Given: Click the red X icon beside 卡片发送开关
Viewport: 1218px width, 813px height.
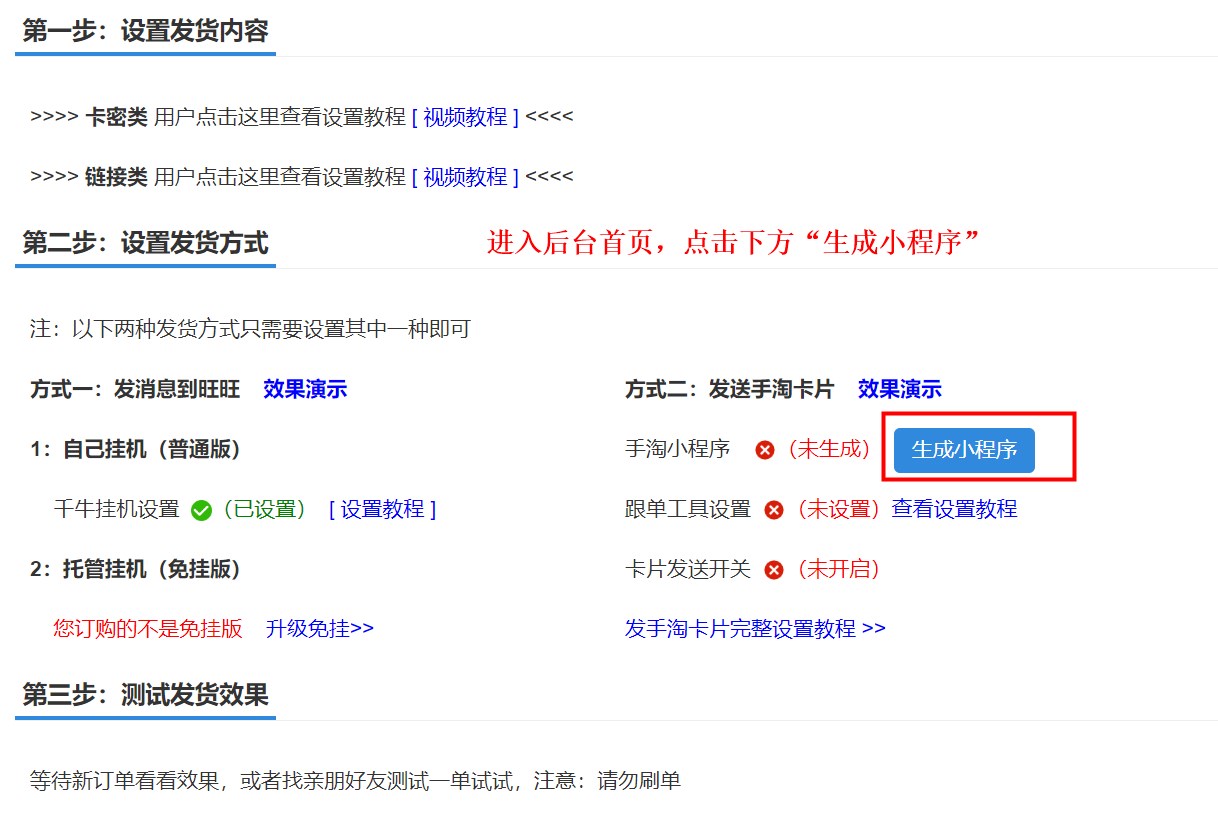Looking at the screenshot, I should pyautogui.click(x=773, y=570).
